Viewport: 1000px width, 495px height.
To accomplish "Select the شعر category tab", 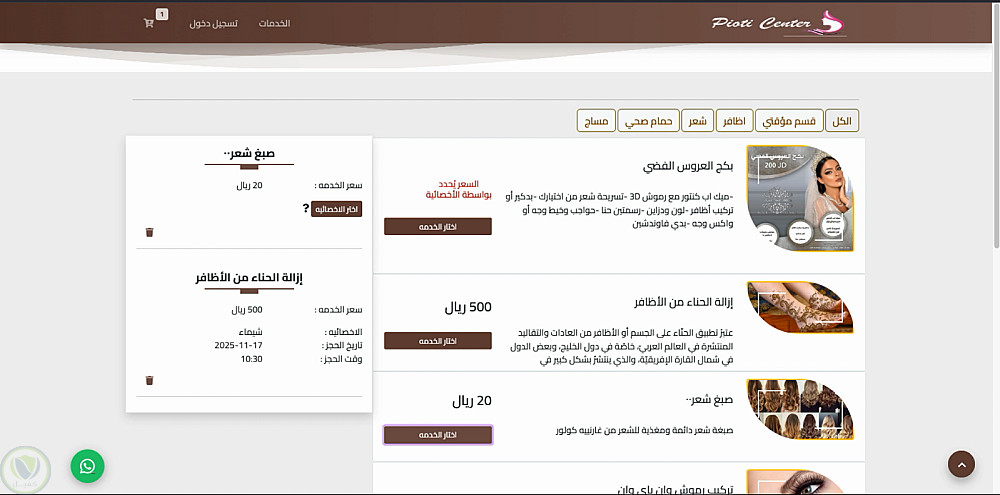I will pyautogui.click(x=698, y=121).
